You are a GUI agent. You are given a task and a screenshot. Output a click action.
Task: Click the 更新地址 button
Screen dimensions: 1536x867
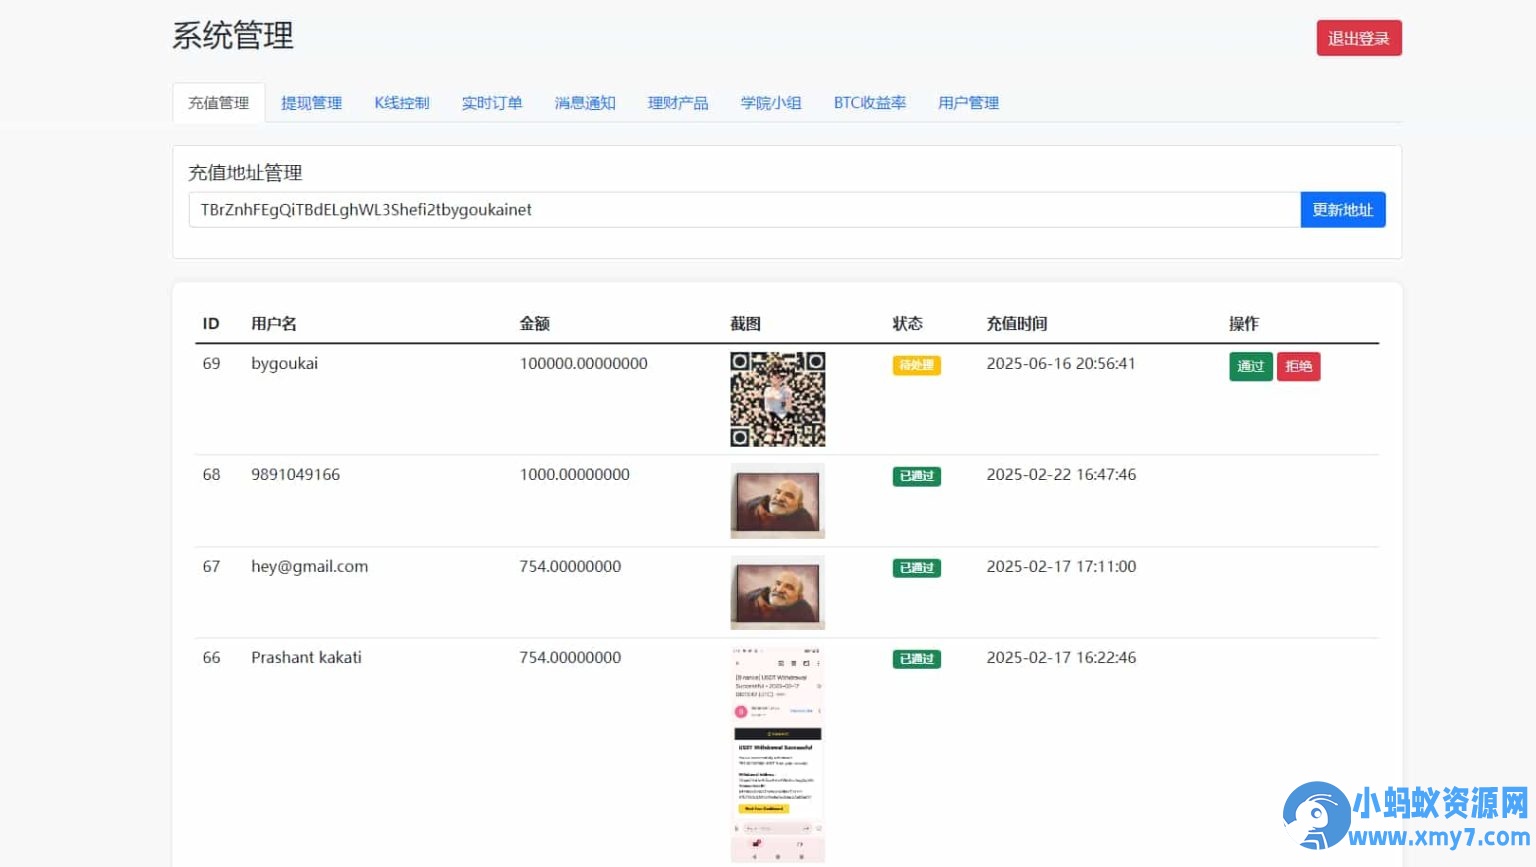pyautogui.click(x=1342, y=209)
